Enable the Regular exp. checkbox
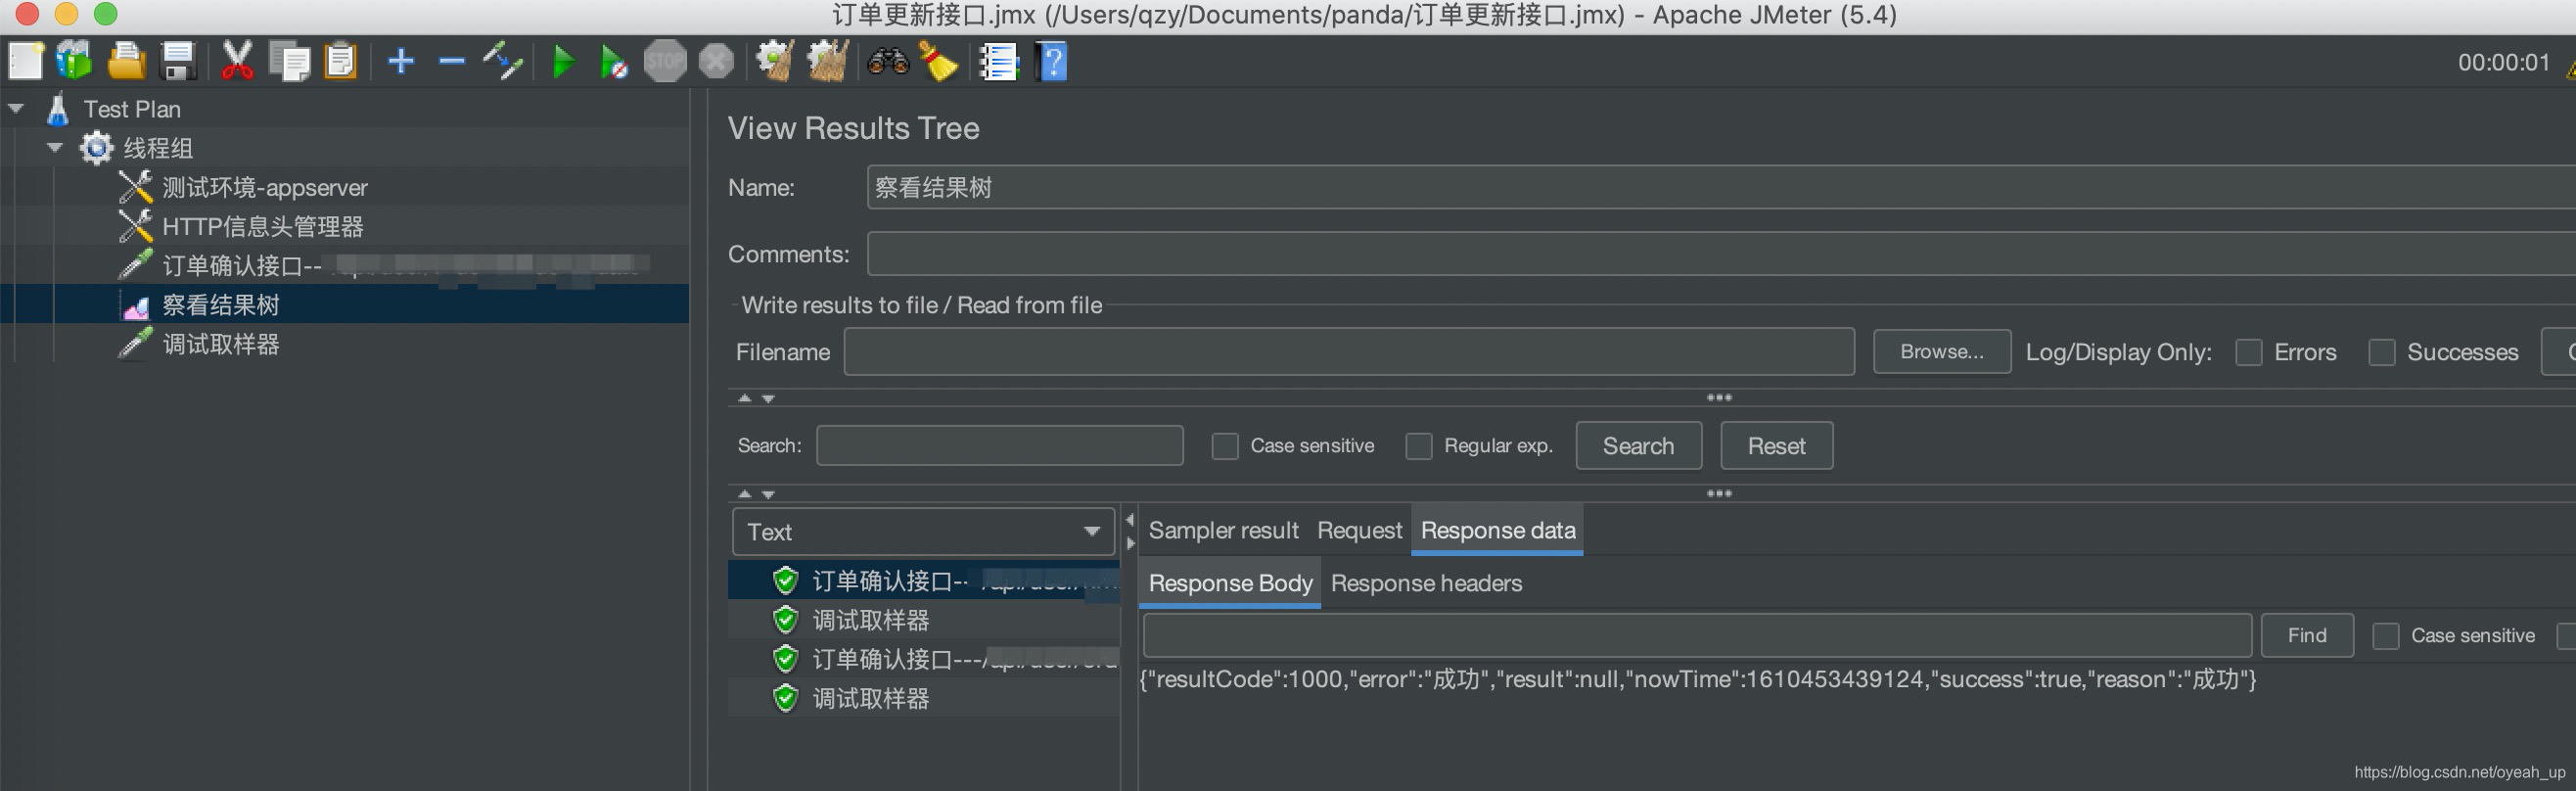Image resolution: width=2576 pixels, height=791 pixels. [x=1419, y=446]
